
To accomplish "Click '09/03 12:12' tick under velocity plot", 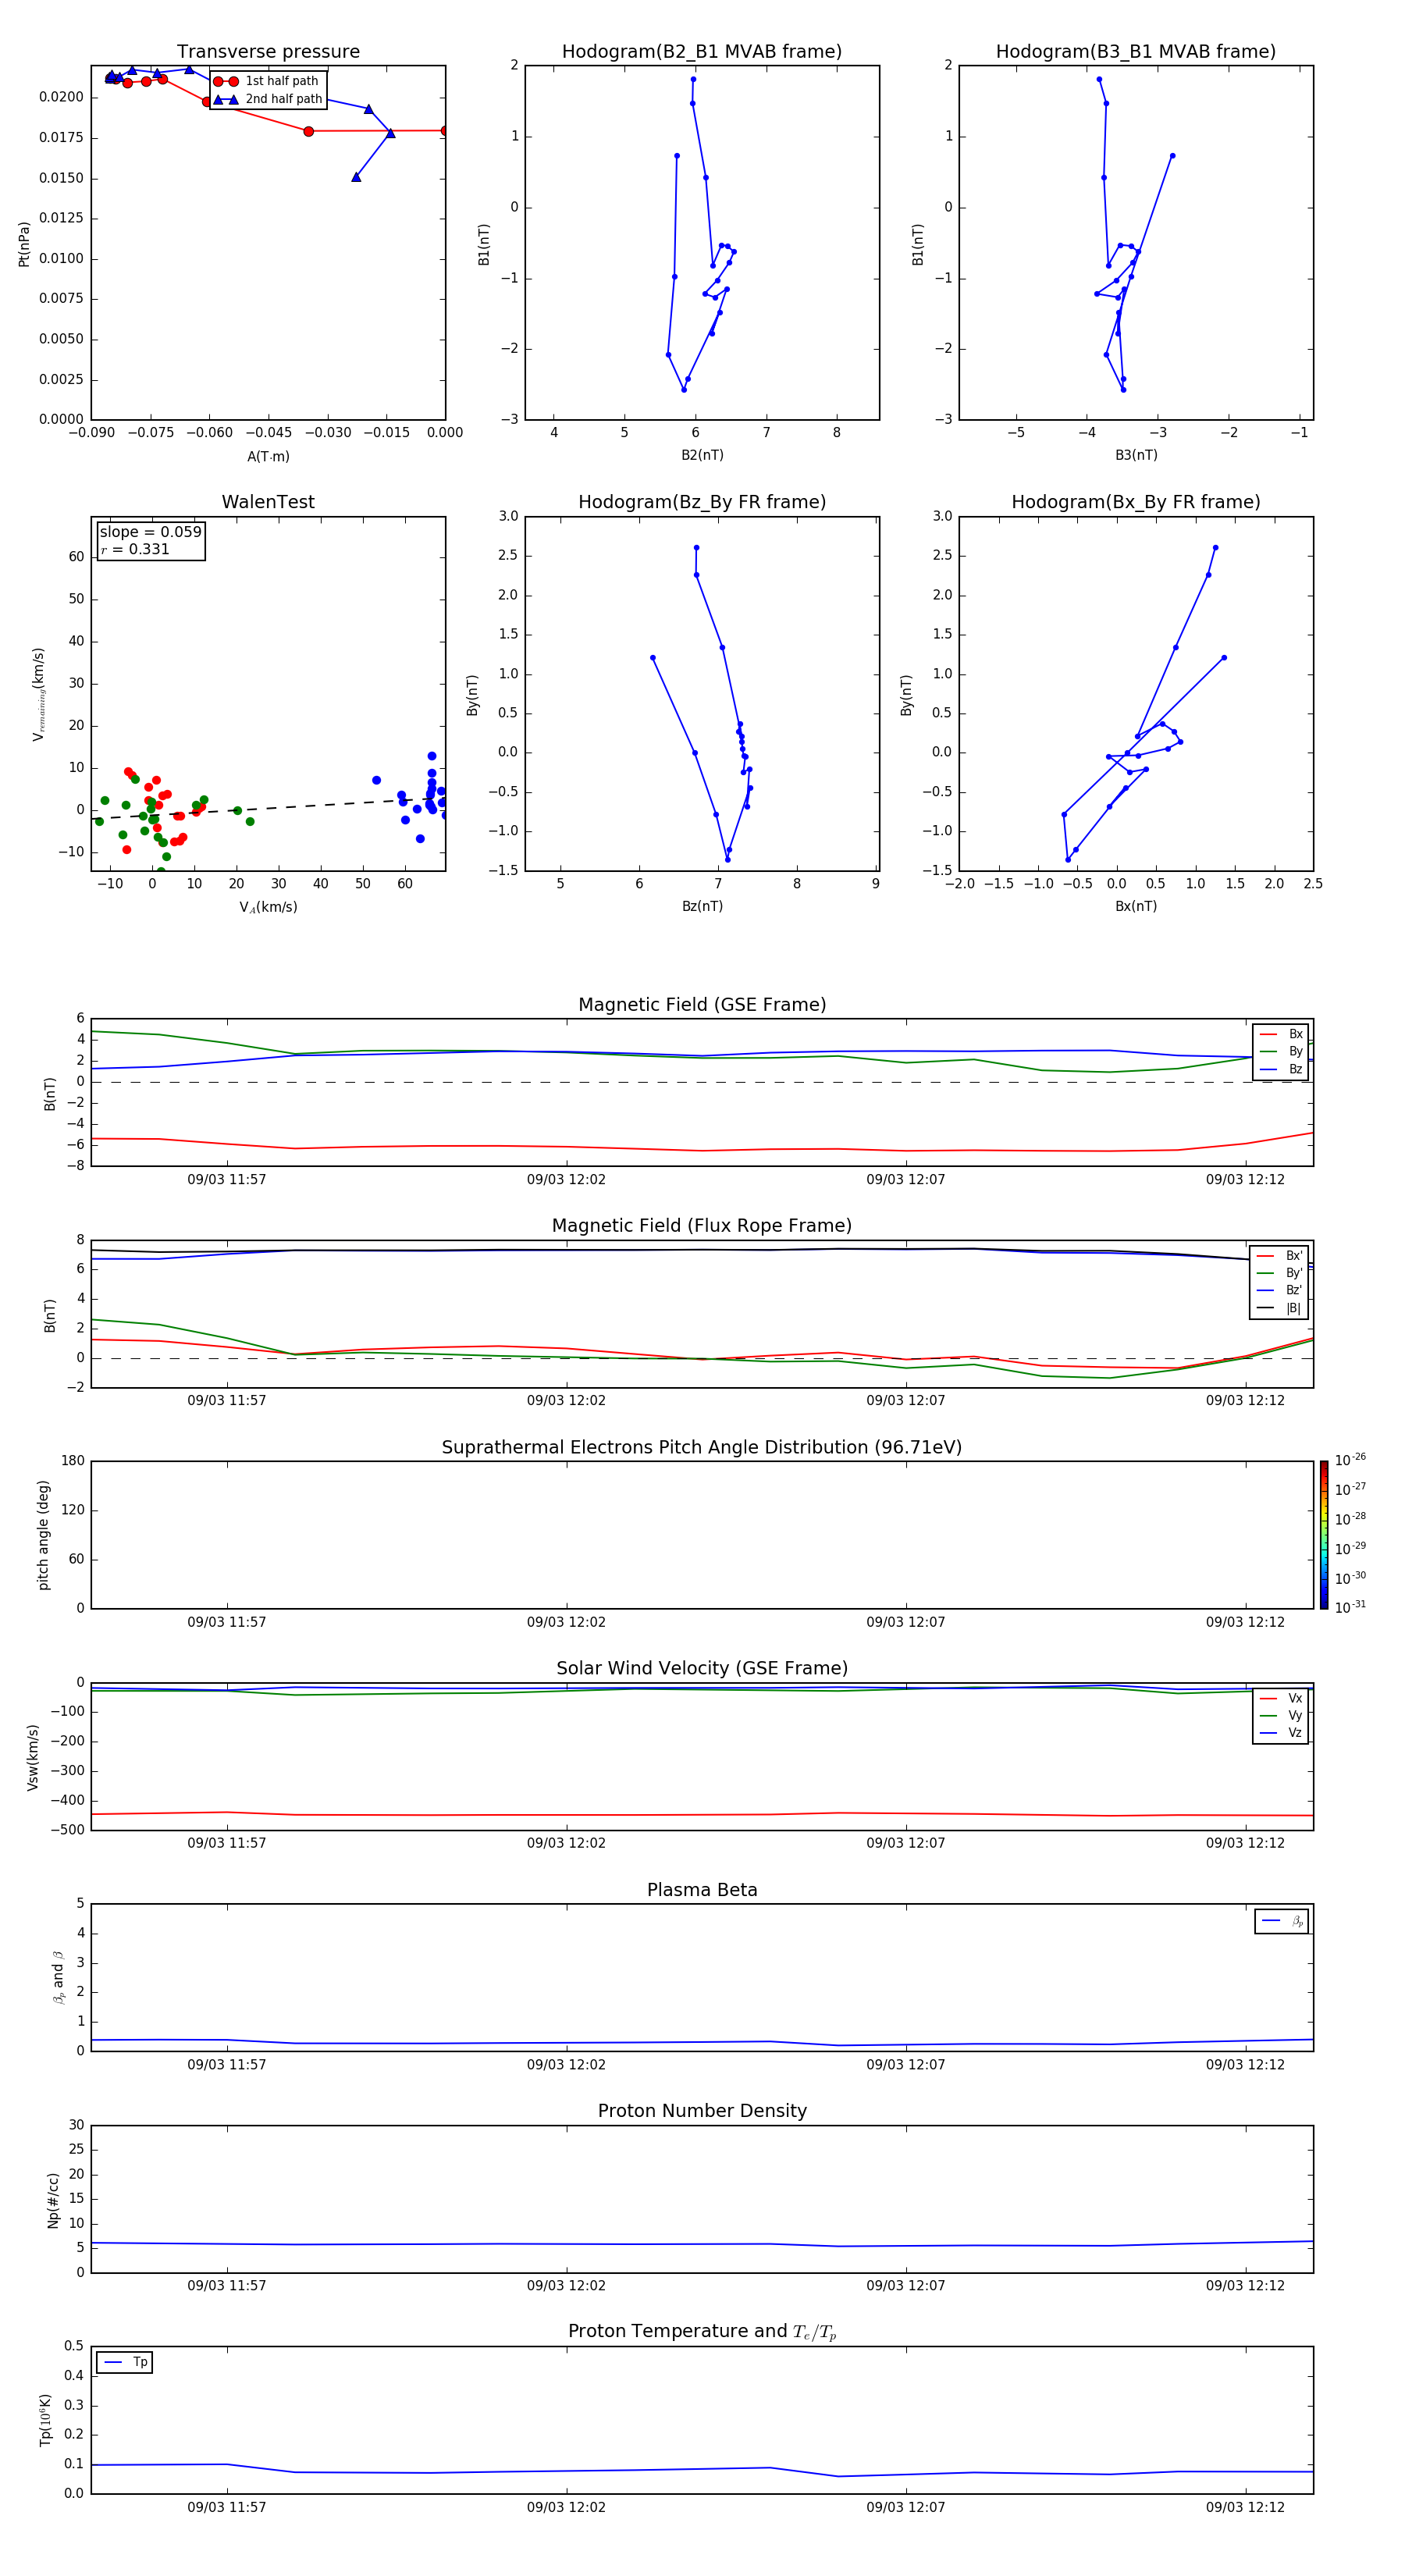I will pos(1245,1843).
